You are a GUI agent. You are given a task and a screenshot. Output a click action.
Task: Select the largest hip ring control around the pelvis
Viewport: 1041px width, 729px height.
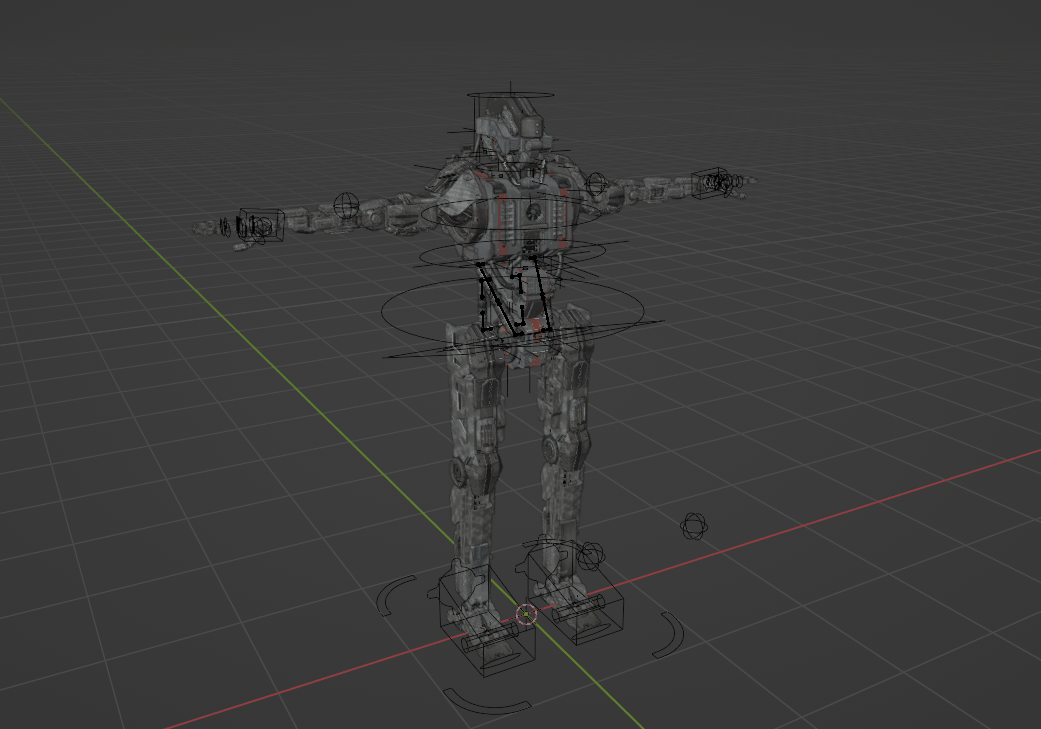pyautogui.click(x=513, y=309)
